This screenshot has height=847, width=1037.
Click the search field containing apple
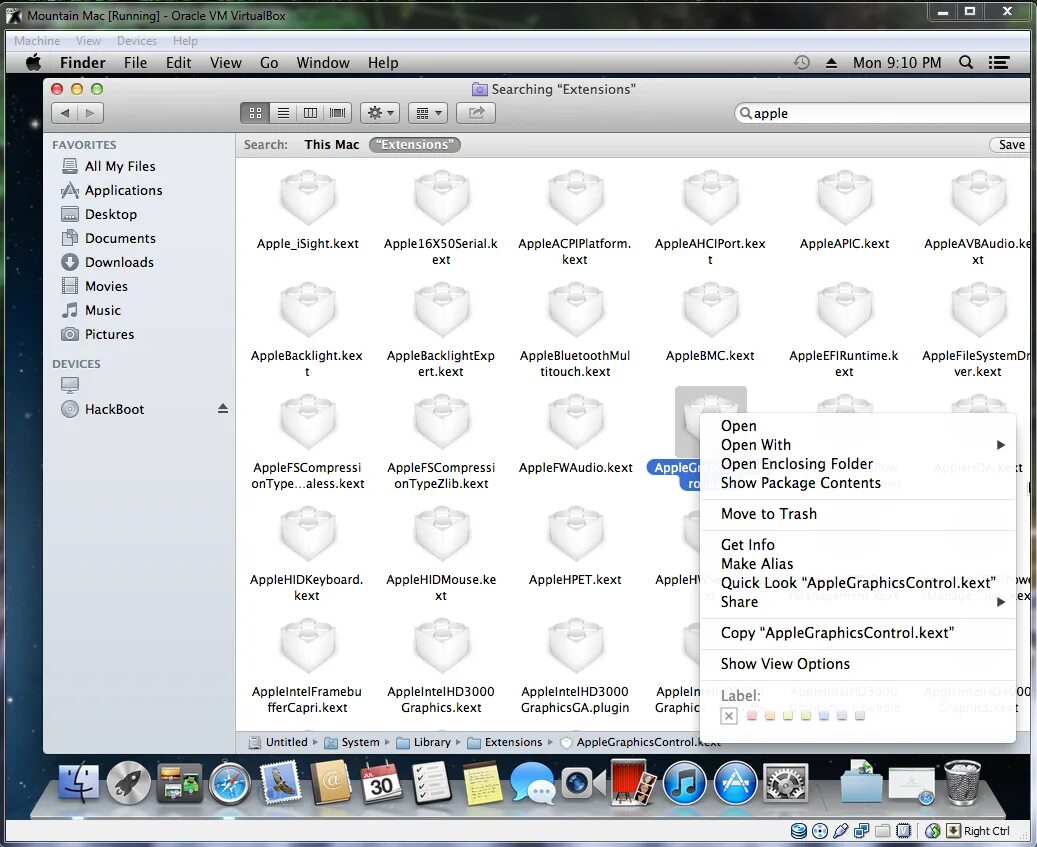(x=883, y=113)
